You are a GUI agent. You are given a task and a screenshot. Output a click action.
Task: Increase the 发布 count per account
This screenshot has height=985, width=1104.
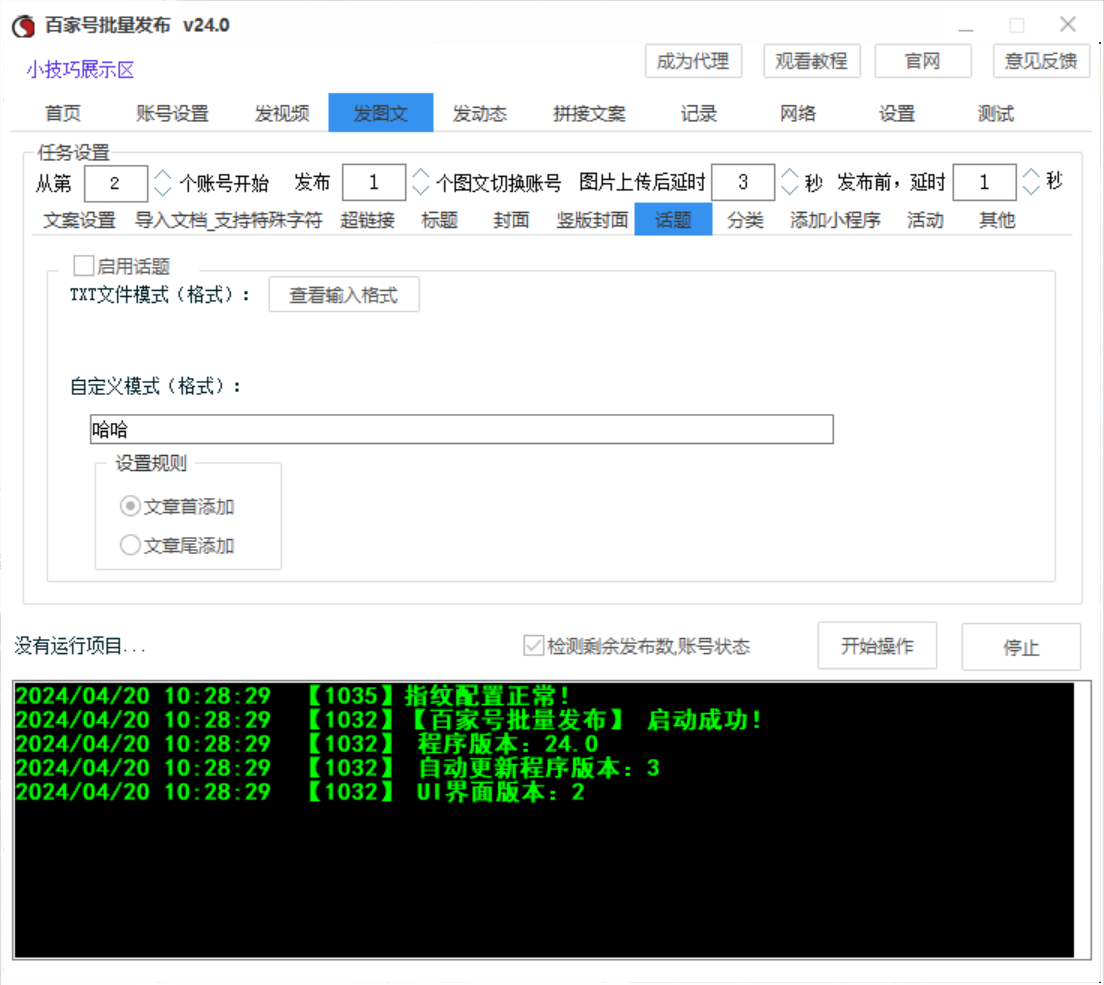421,174
